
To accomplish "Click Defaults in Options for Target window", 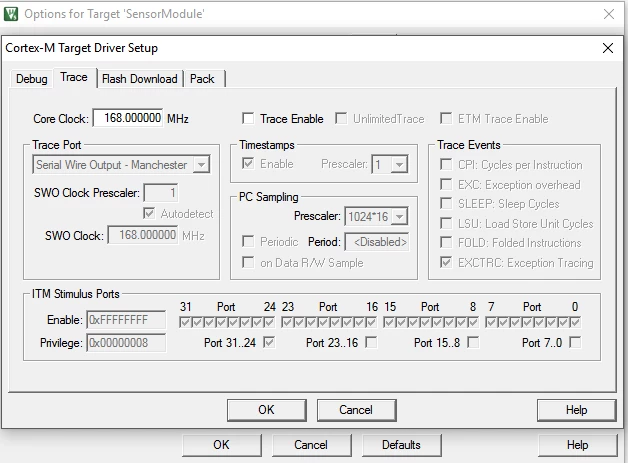I will point(401,445).
